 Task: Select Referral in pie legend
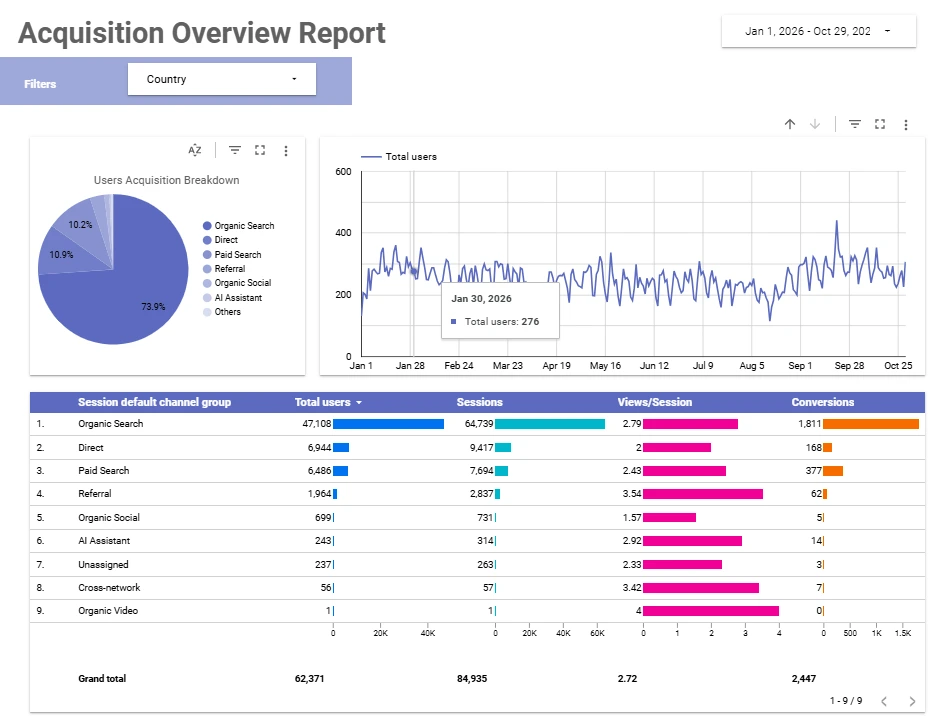point(229,269)
